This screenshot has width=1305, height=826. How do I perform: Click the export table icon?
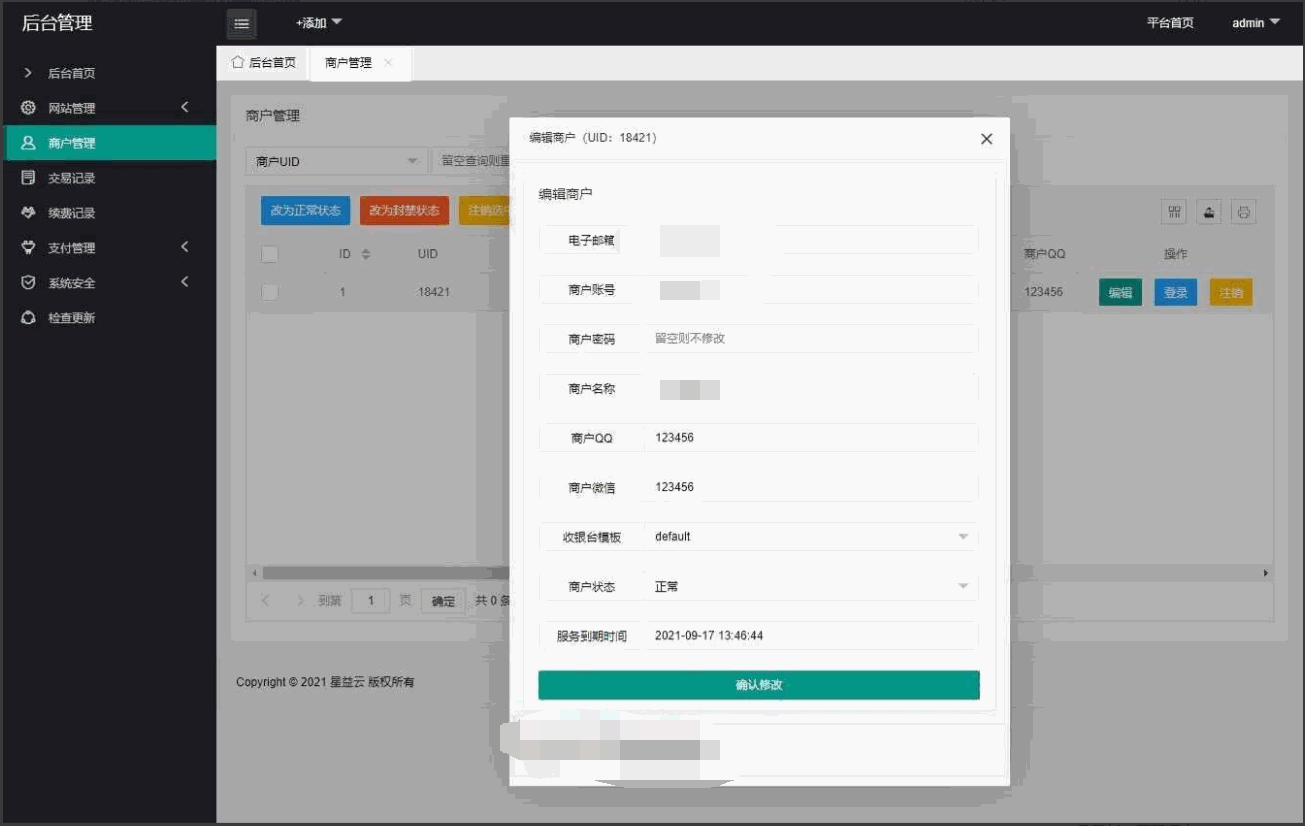tap(1209, 212)
